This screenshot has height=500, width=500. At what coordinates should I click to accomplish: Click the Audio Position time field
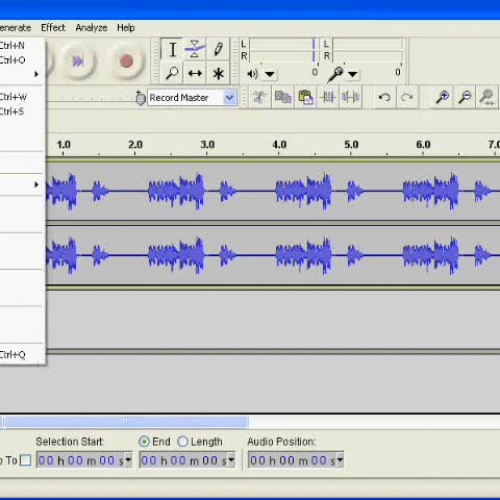click(292, 460)
